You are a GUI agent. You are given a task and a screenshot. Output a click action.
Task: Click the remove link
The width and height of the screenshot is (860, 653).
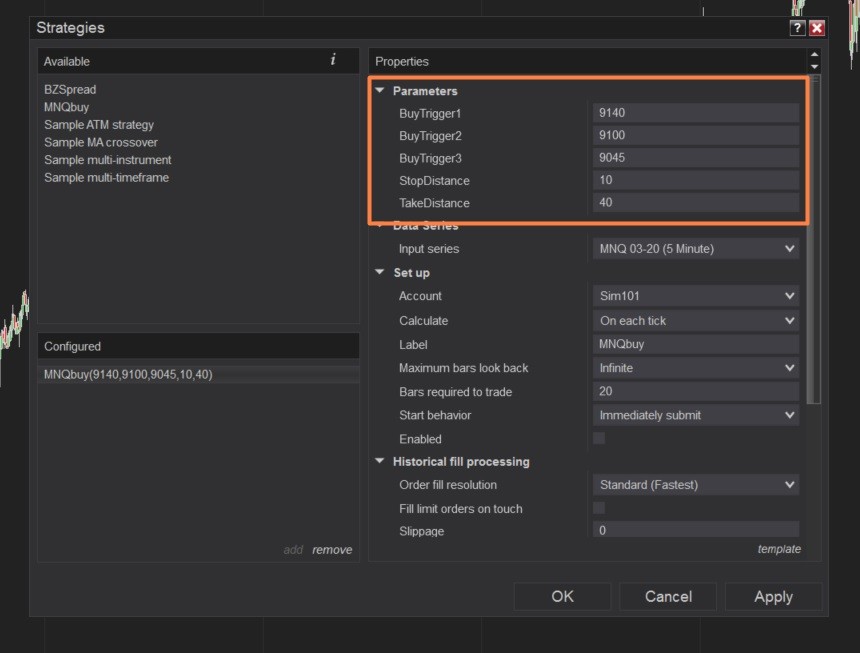[332, 549]
